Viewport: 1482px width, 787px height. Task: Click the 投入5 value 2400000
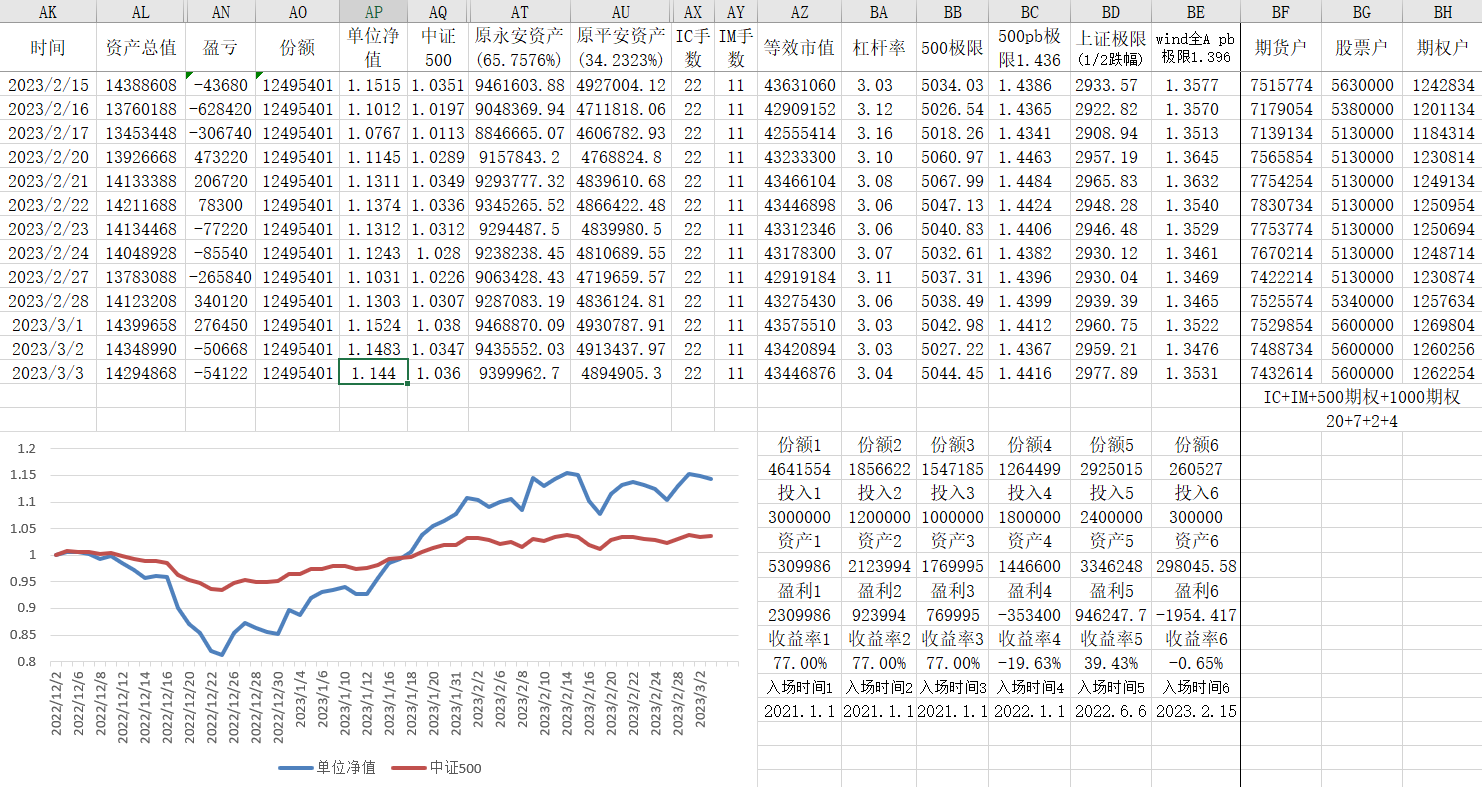point(1111,517)
